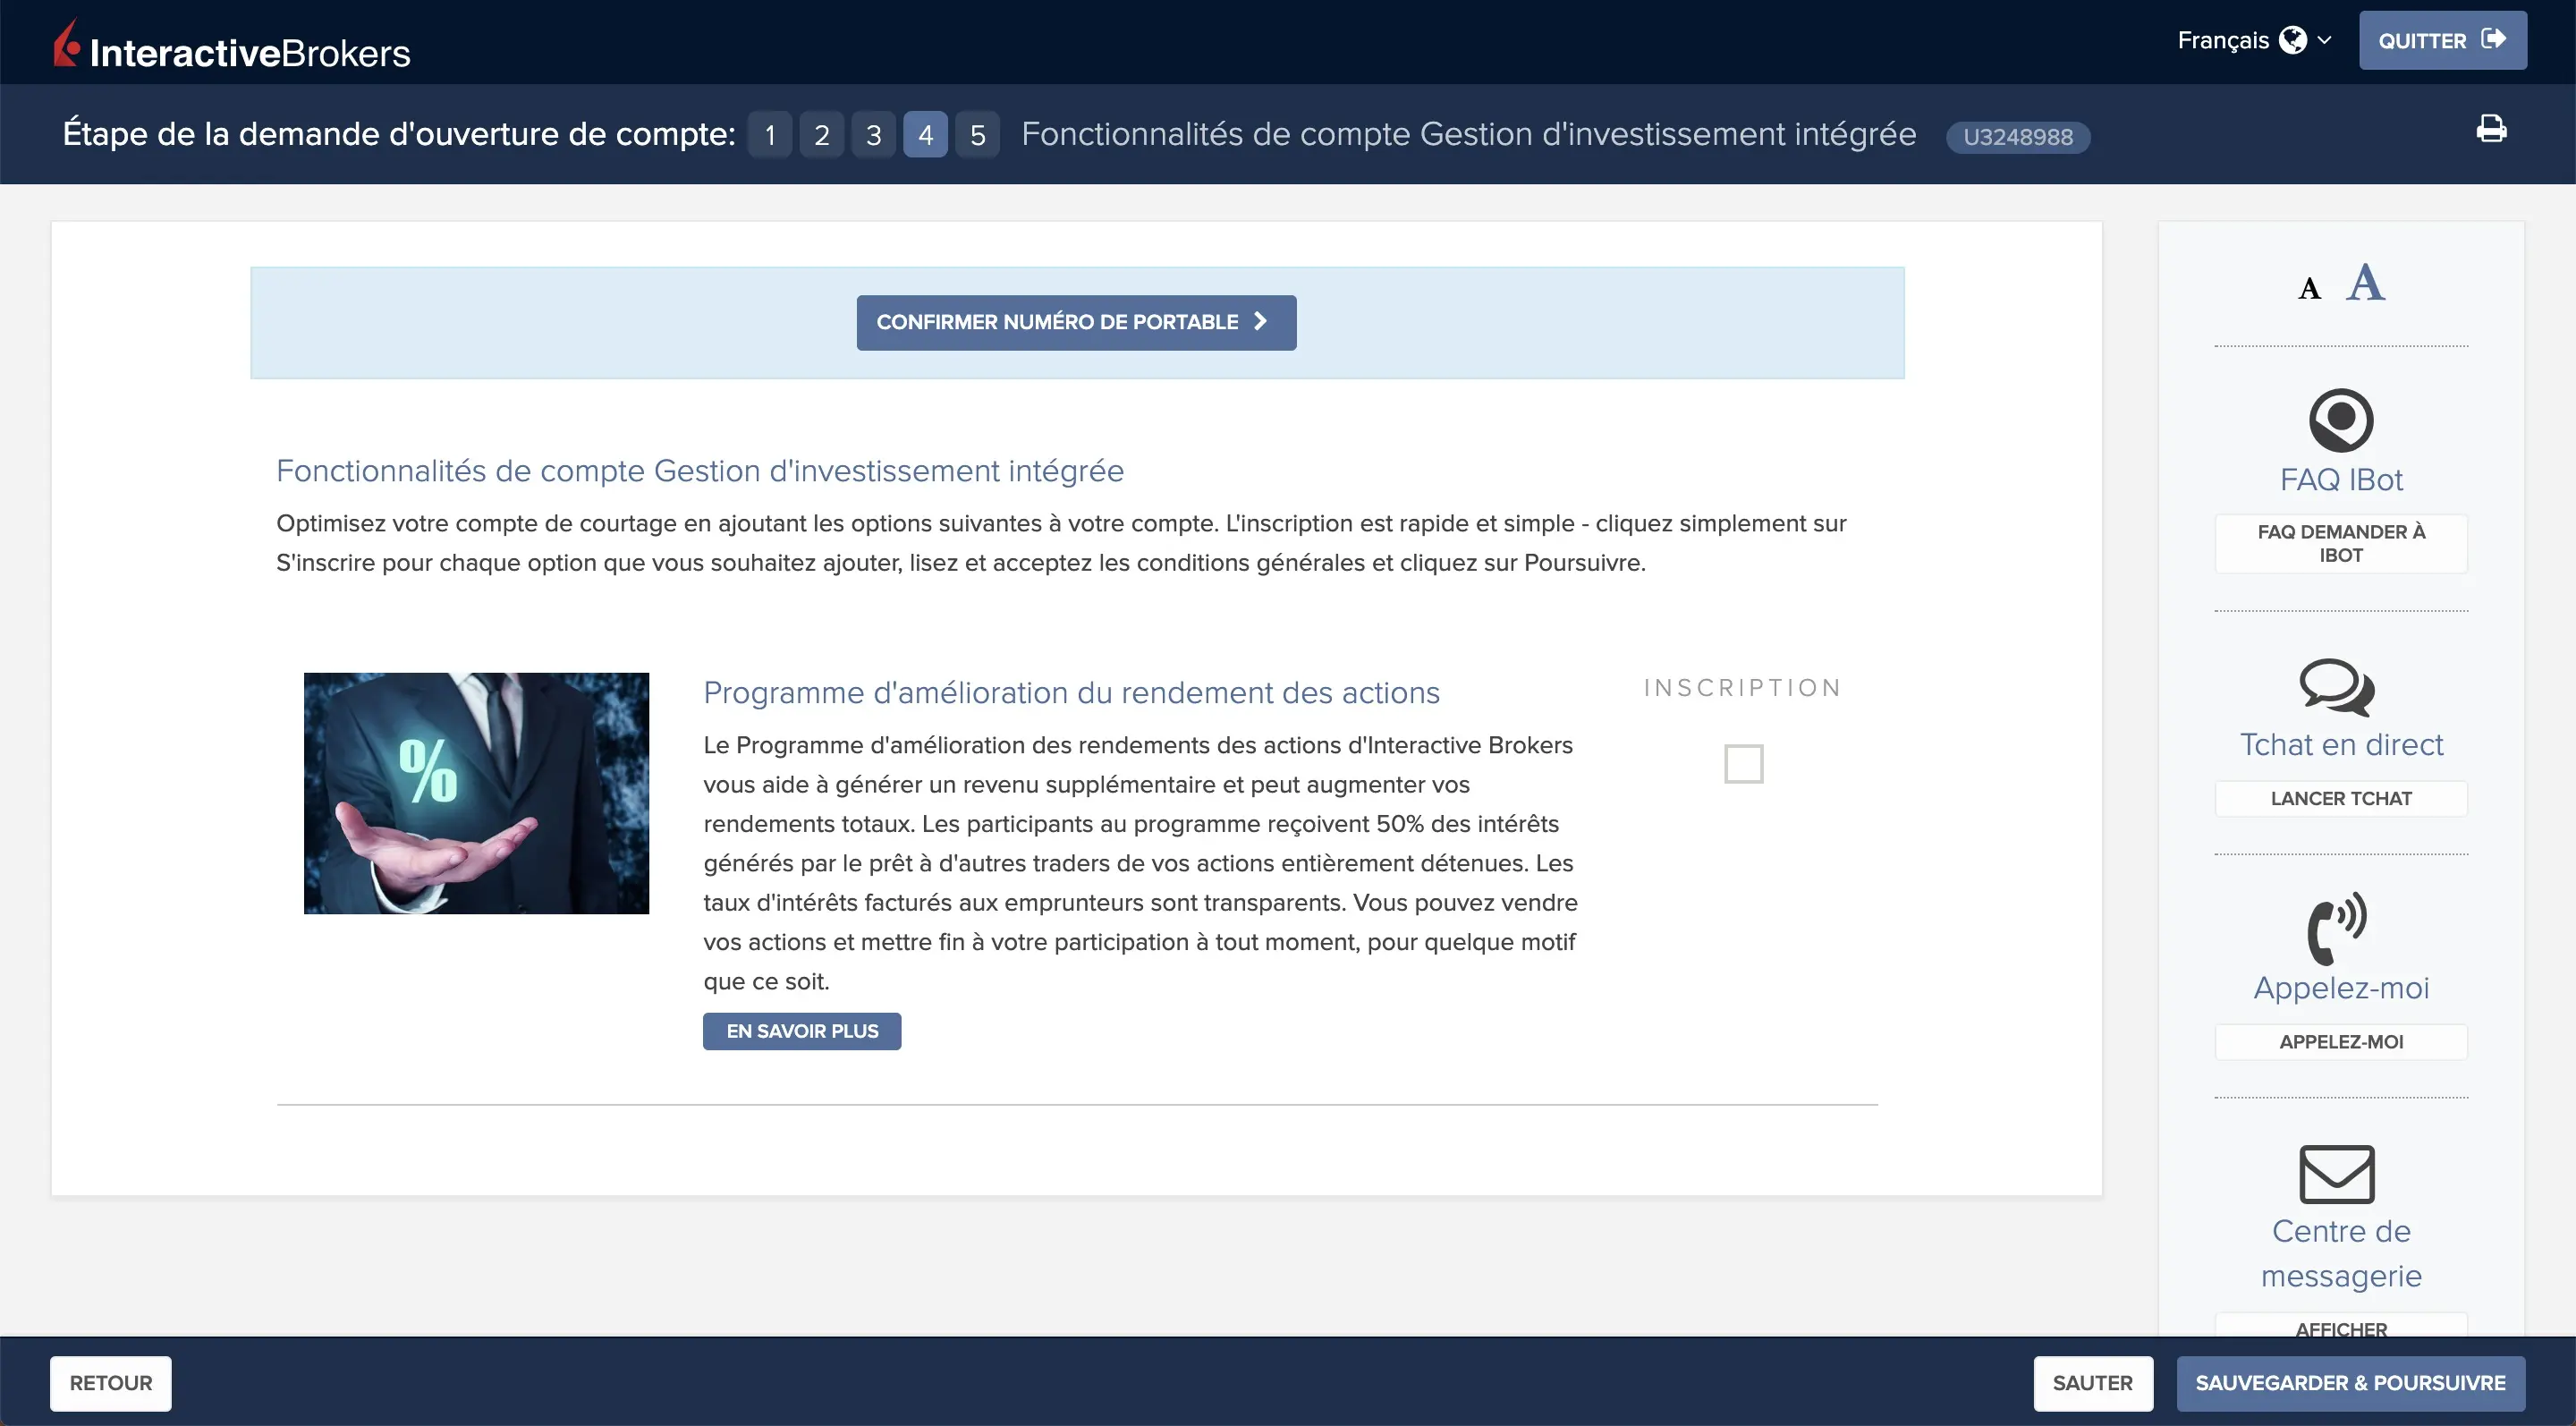Click Centre de messagerie heading
Screen dimensions: 2576x1426
[x=2341, y=1253]
